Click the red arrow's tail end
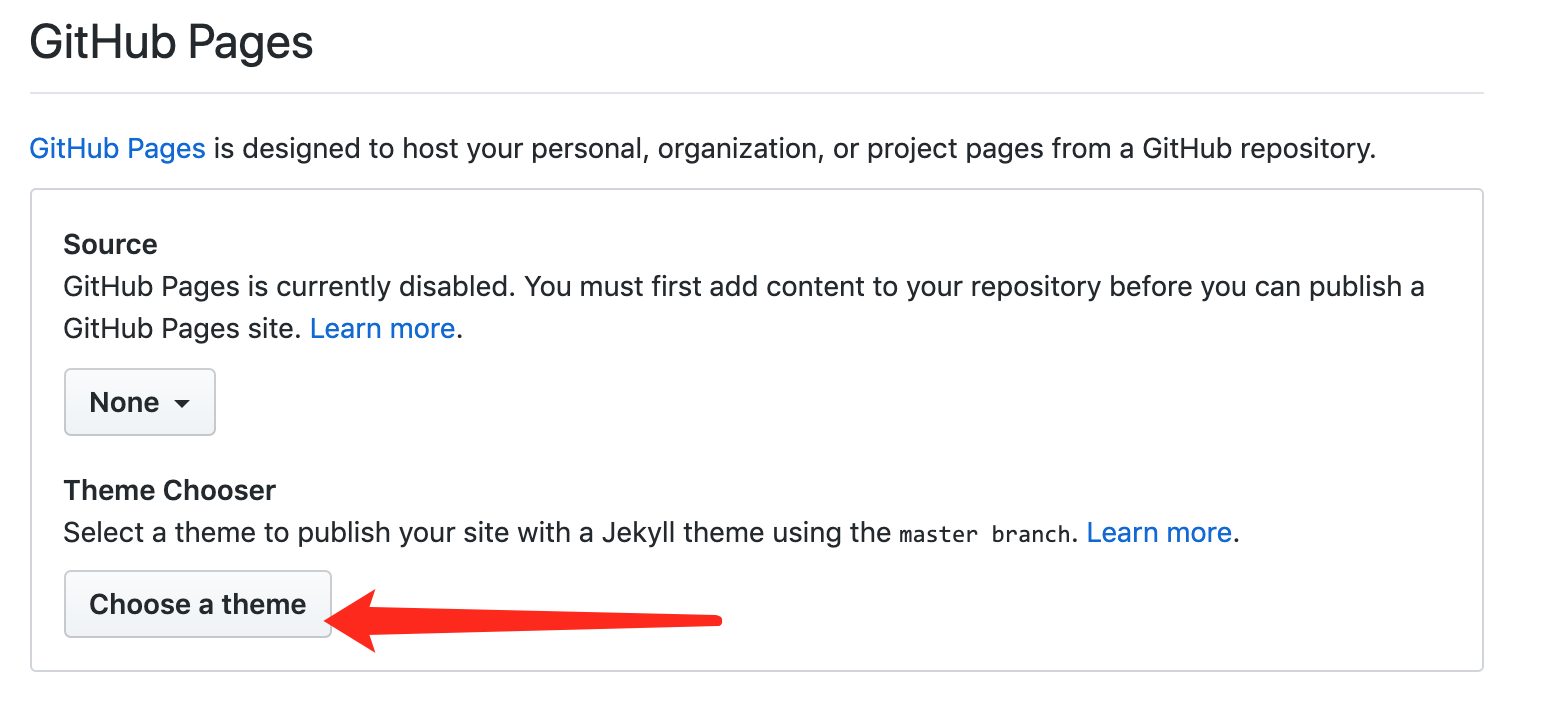The height and width of the screenshot is (712, 1562). (x=715, y=622)
